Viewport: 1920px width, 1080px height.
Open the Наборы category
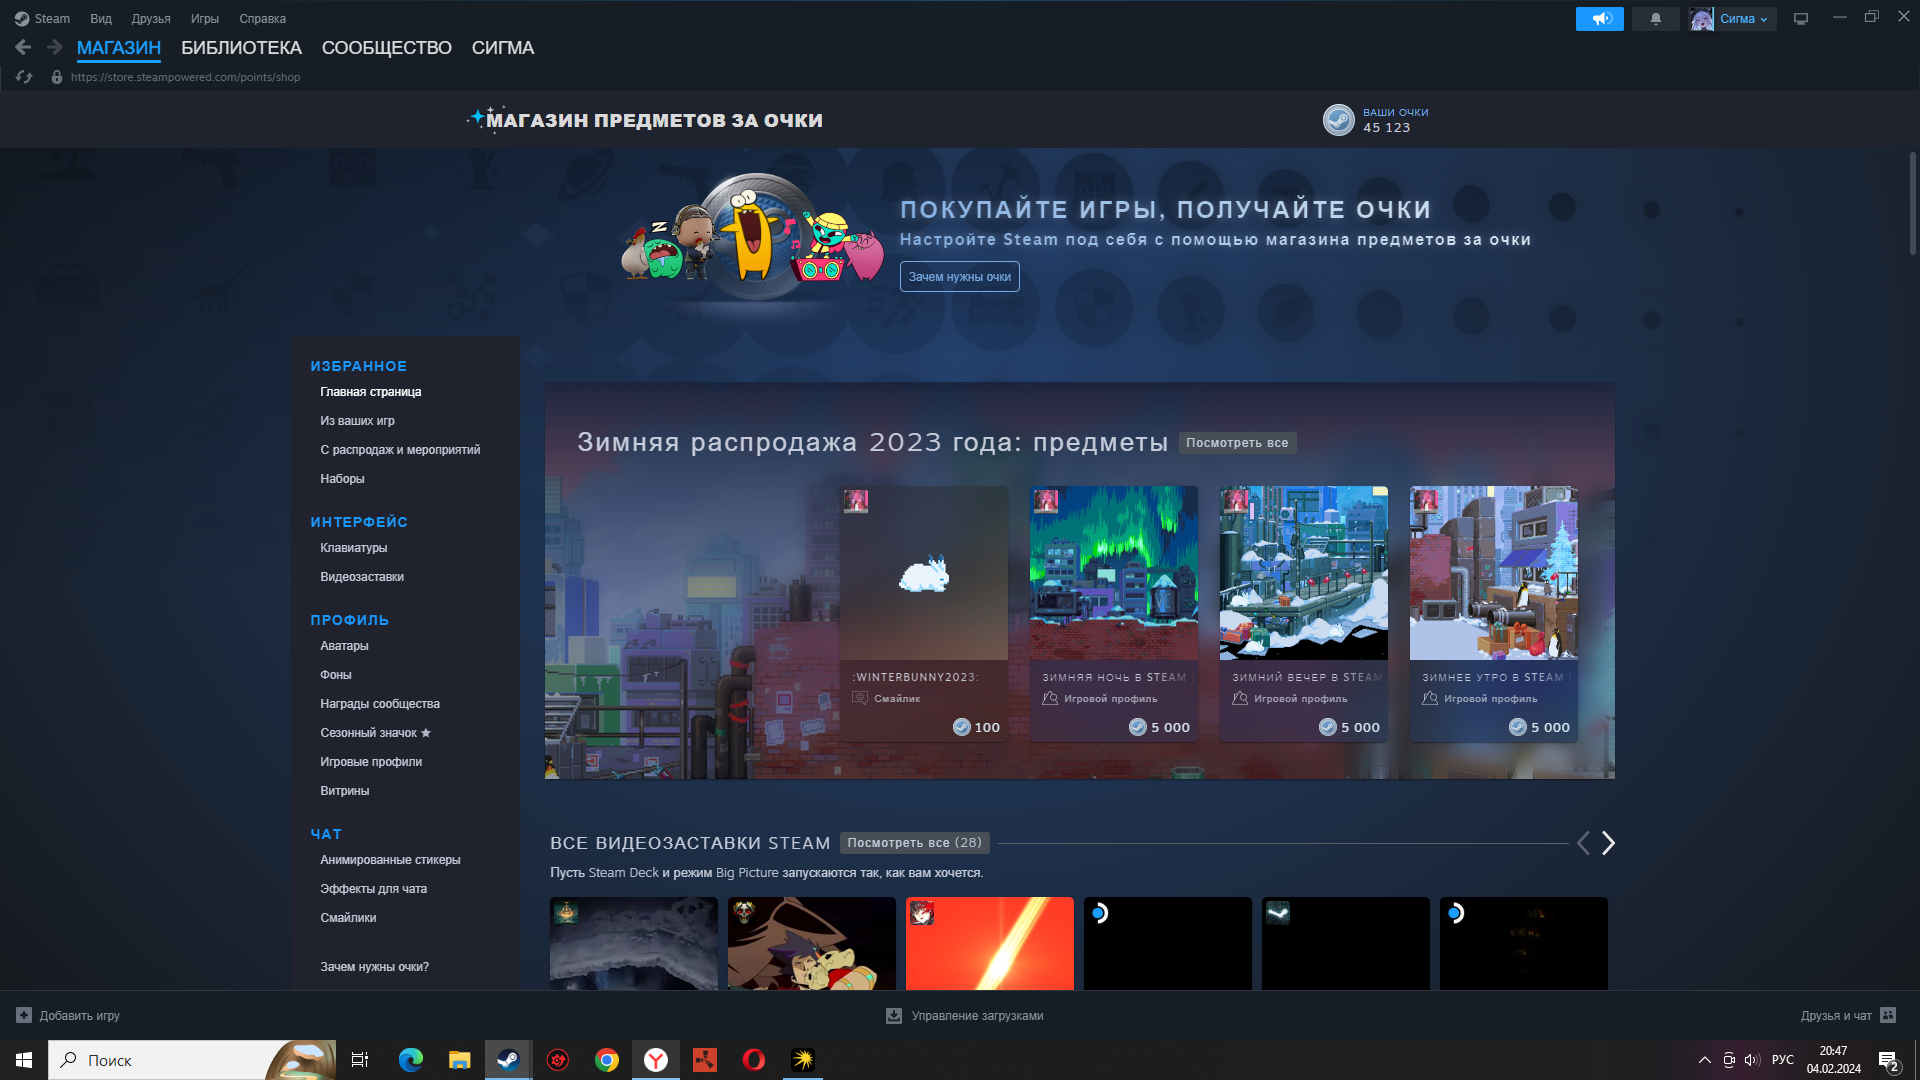tap(342, 479)
